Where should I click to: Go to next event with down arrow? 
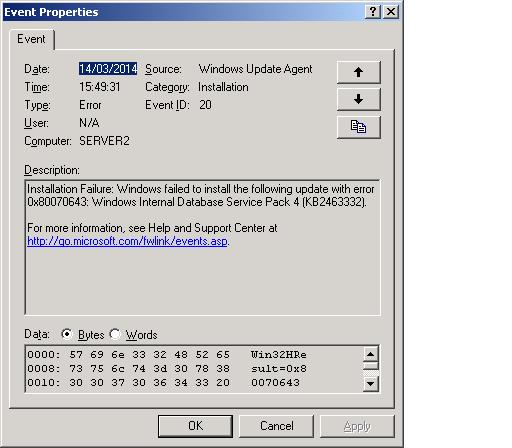point(358,99)
